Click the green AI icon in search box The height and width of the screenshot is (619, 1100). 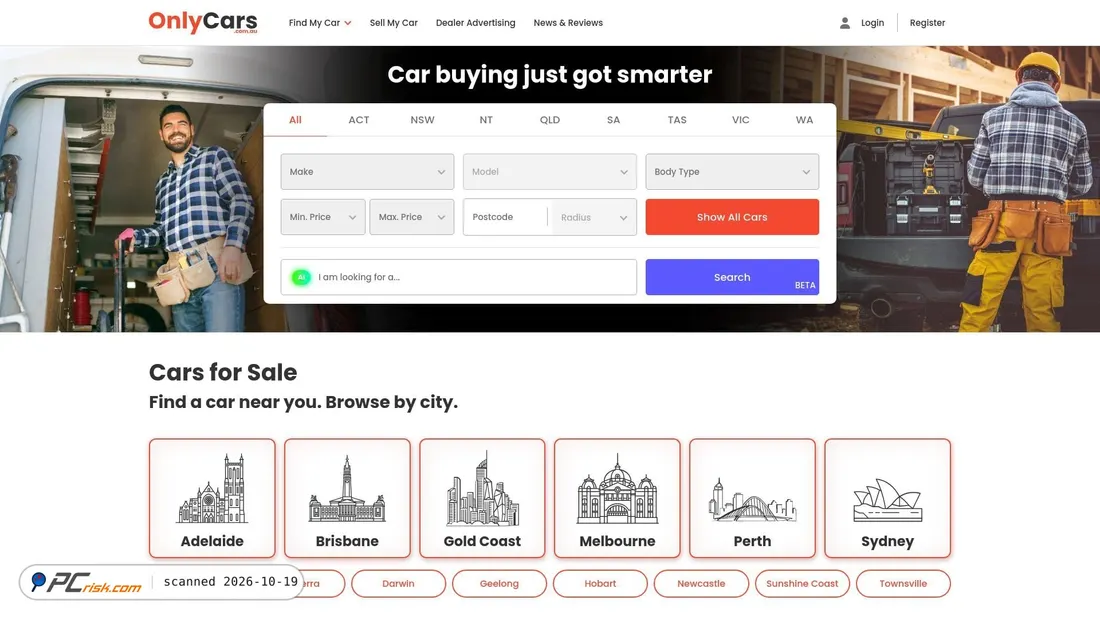(x=301, y=277)
